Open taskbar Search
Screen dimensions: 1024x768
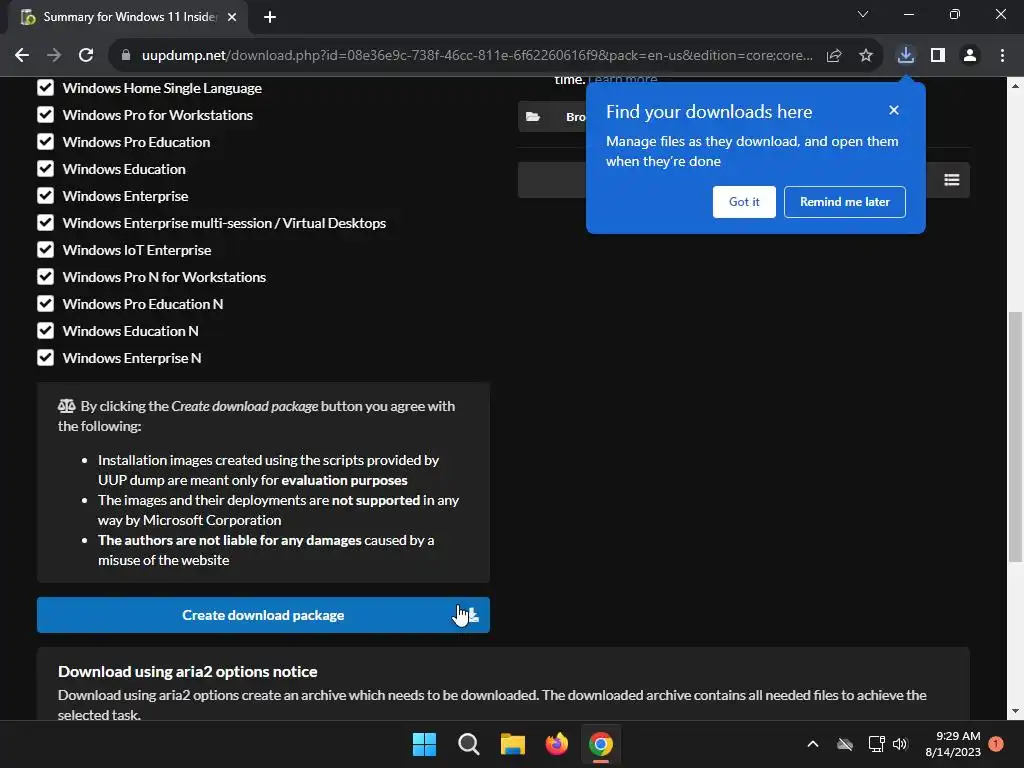pyautogui.click(x=468, y=744)
